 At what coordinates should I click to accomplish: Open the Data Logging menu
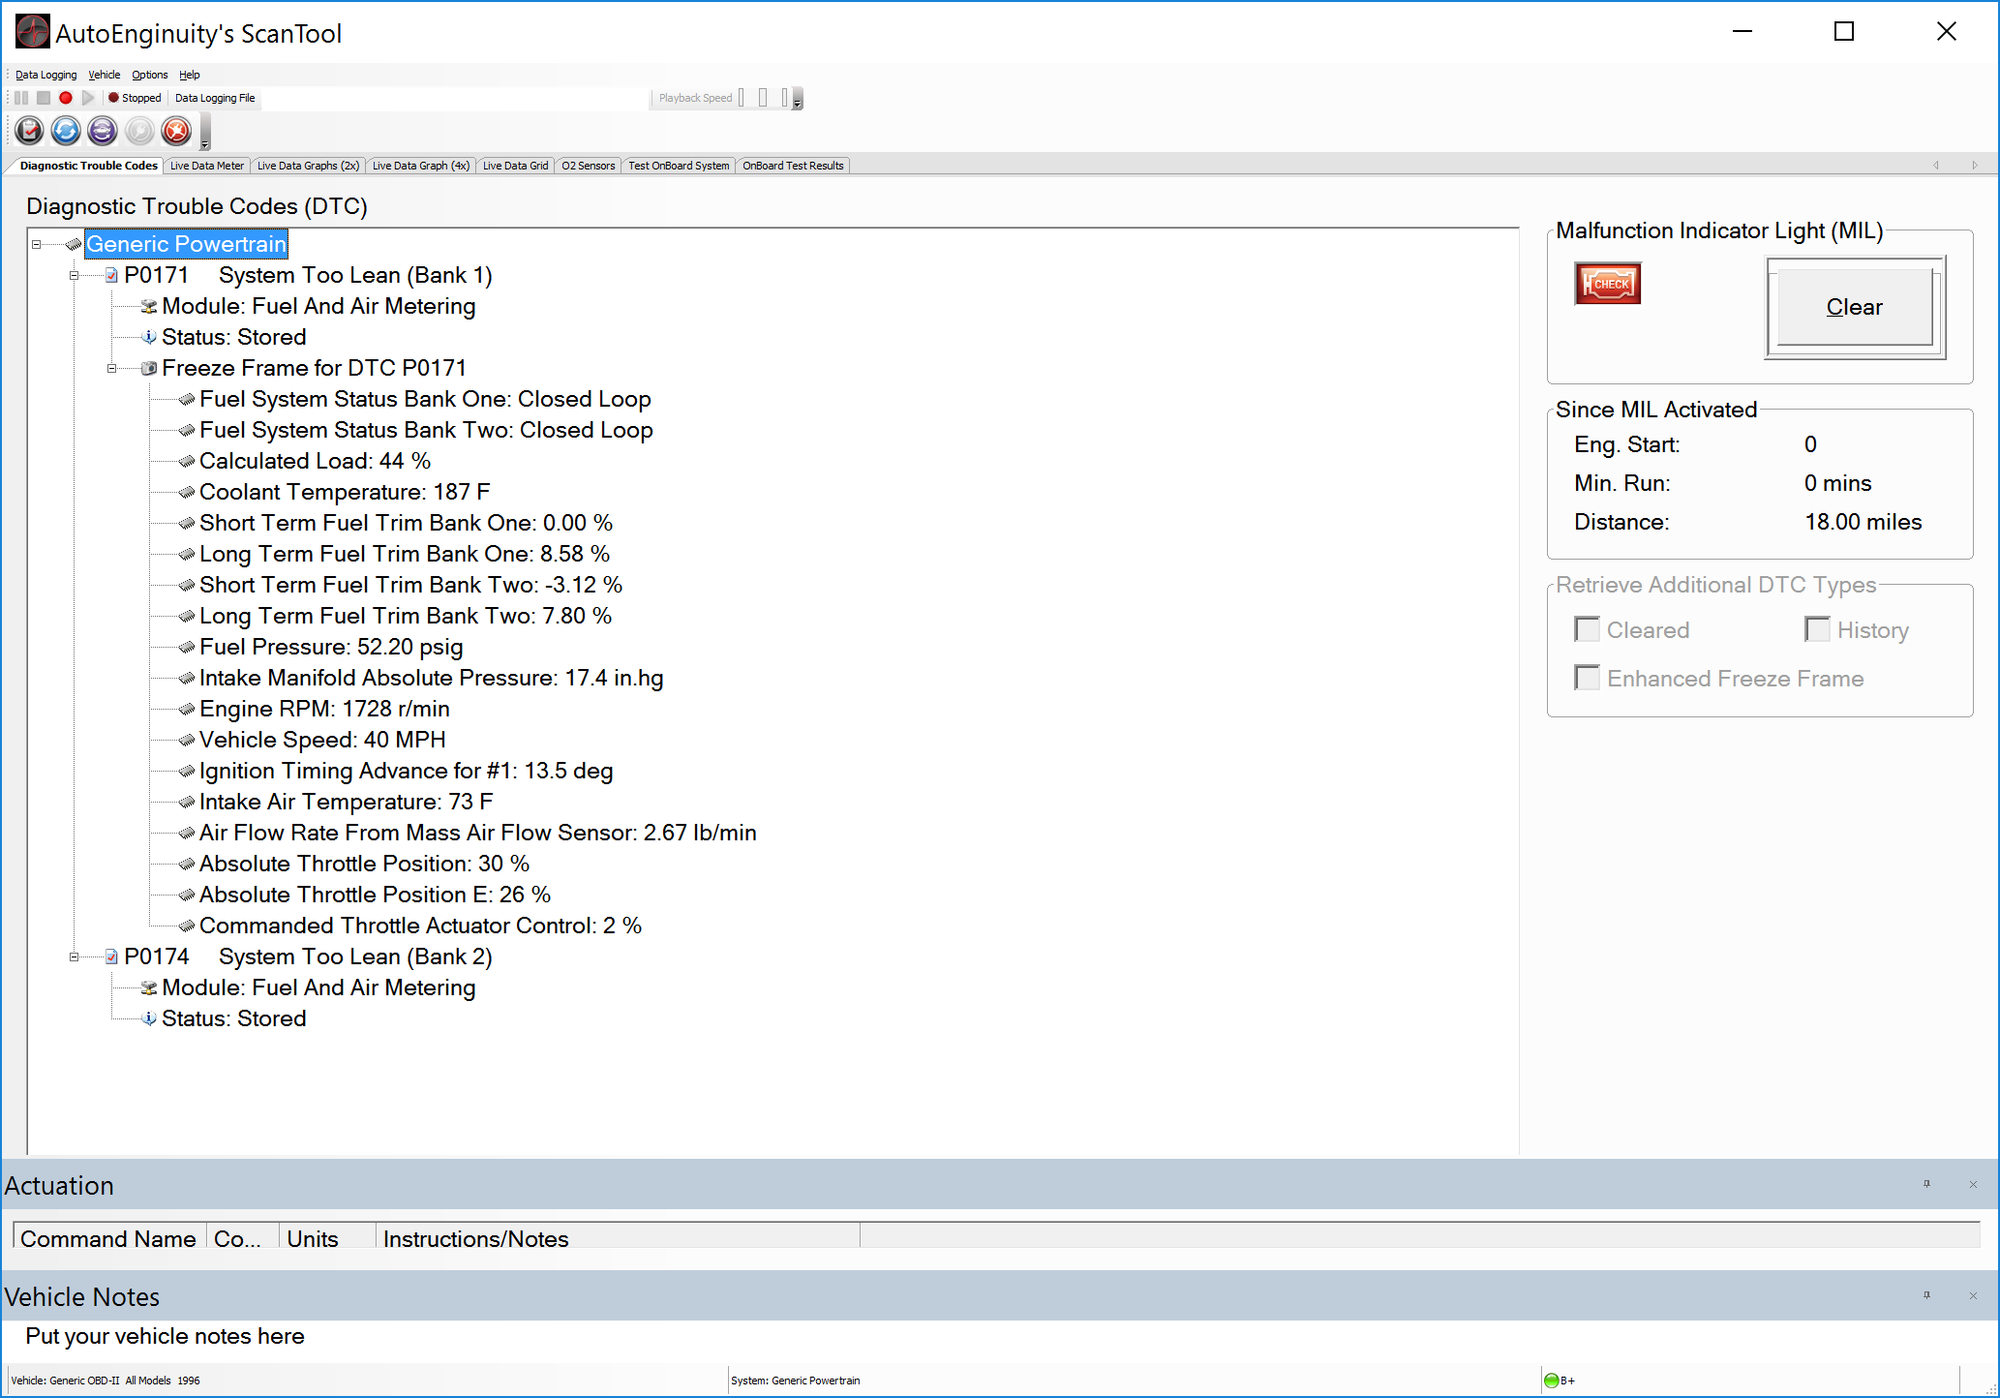[x=46, y=75]
